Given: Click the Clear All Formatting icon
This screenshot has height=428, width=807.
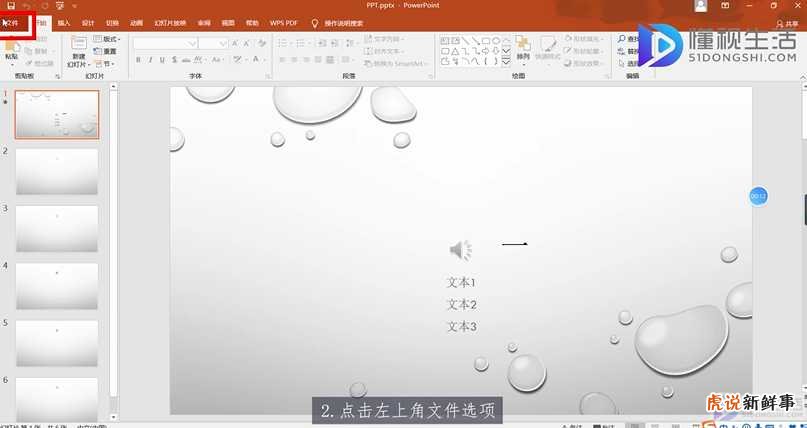Looking at the screenshot, I should click(261, 44).
